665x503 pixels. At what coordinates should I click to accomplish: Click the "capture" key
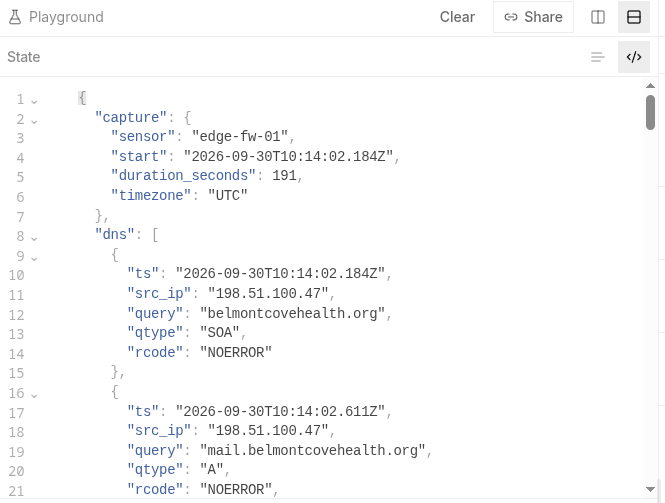(131, 117)
